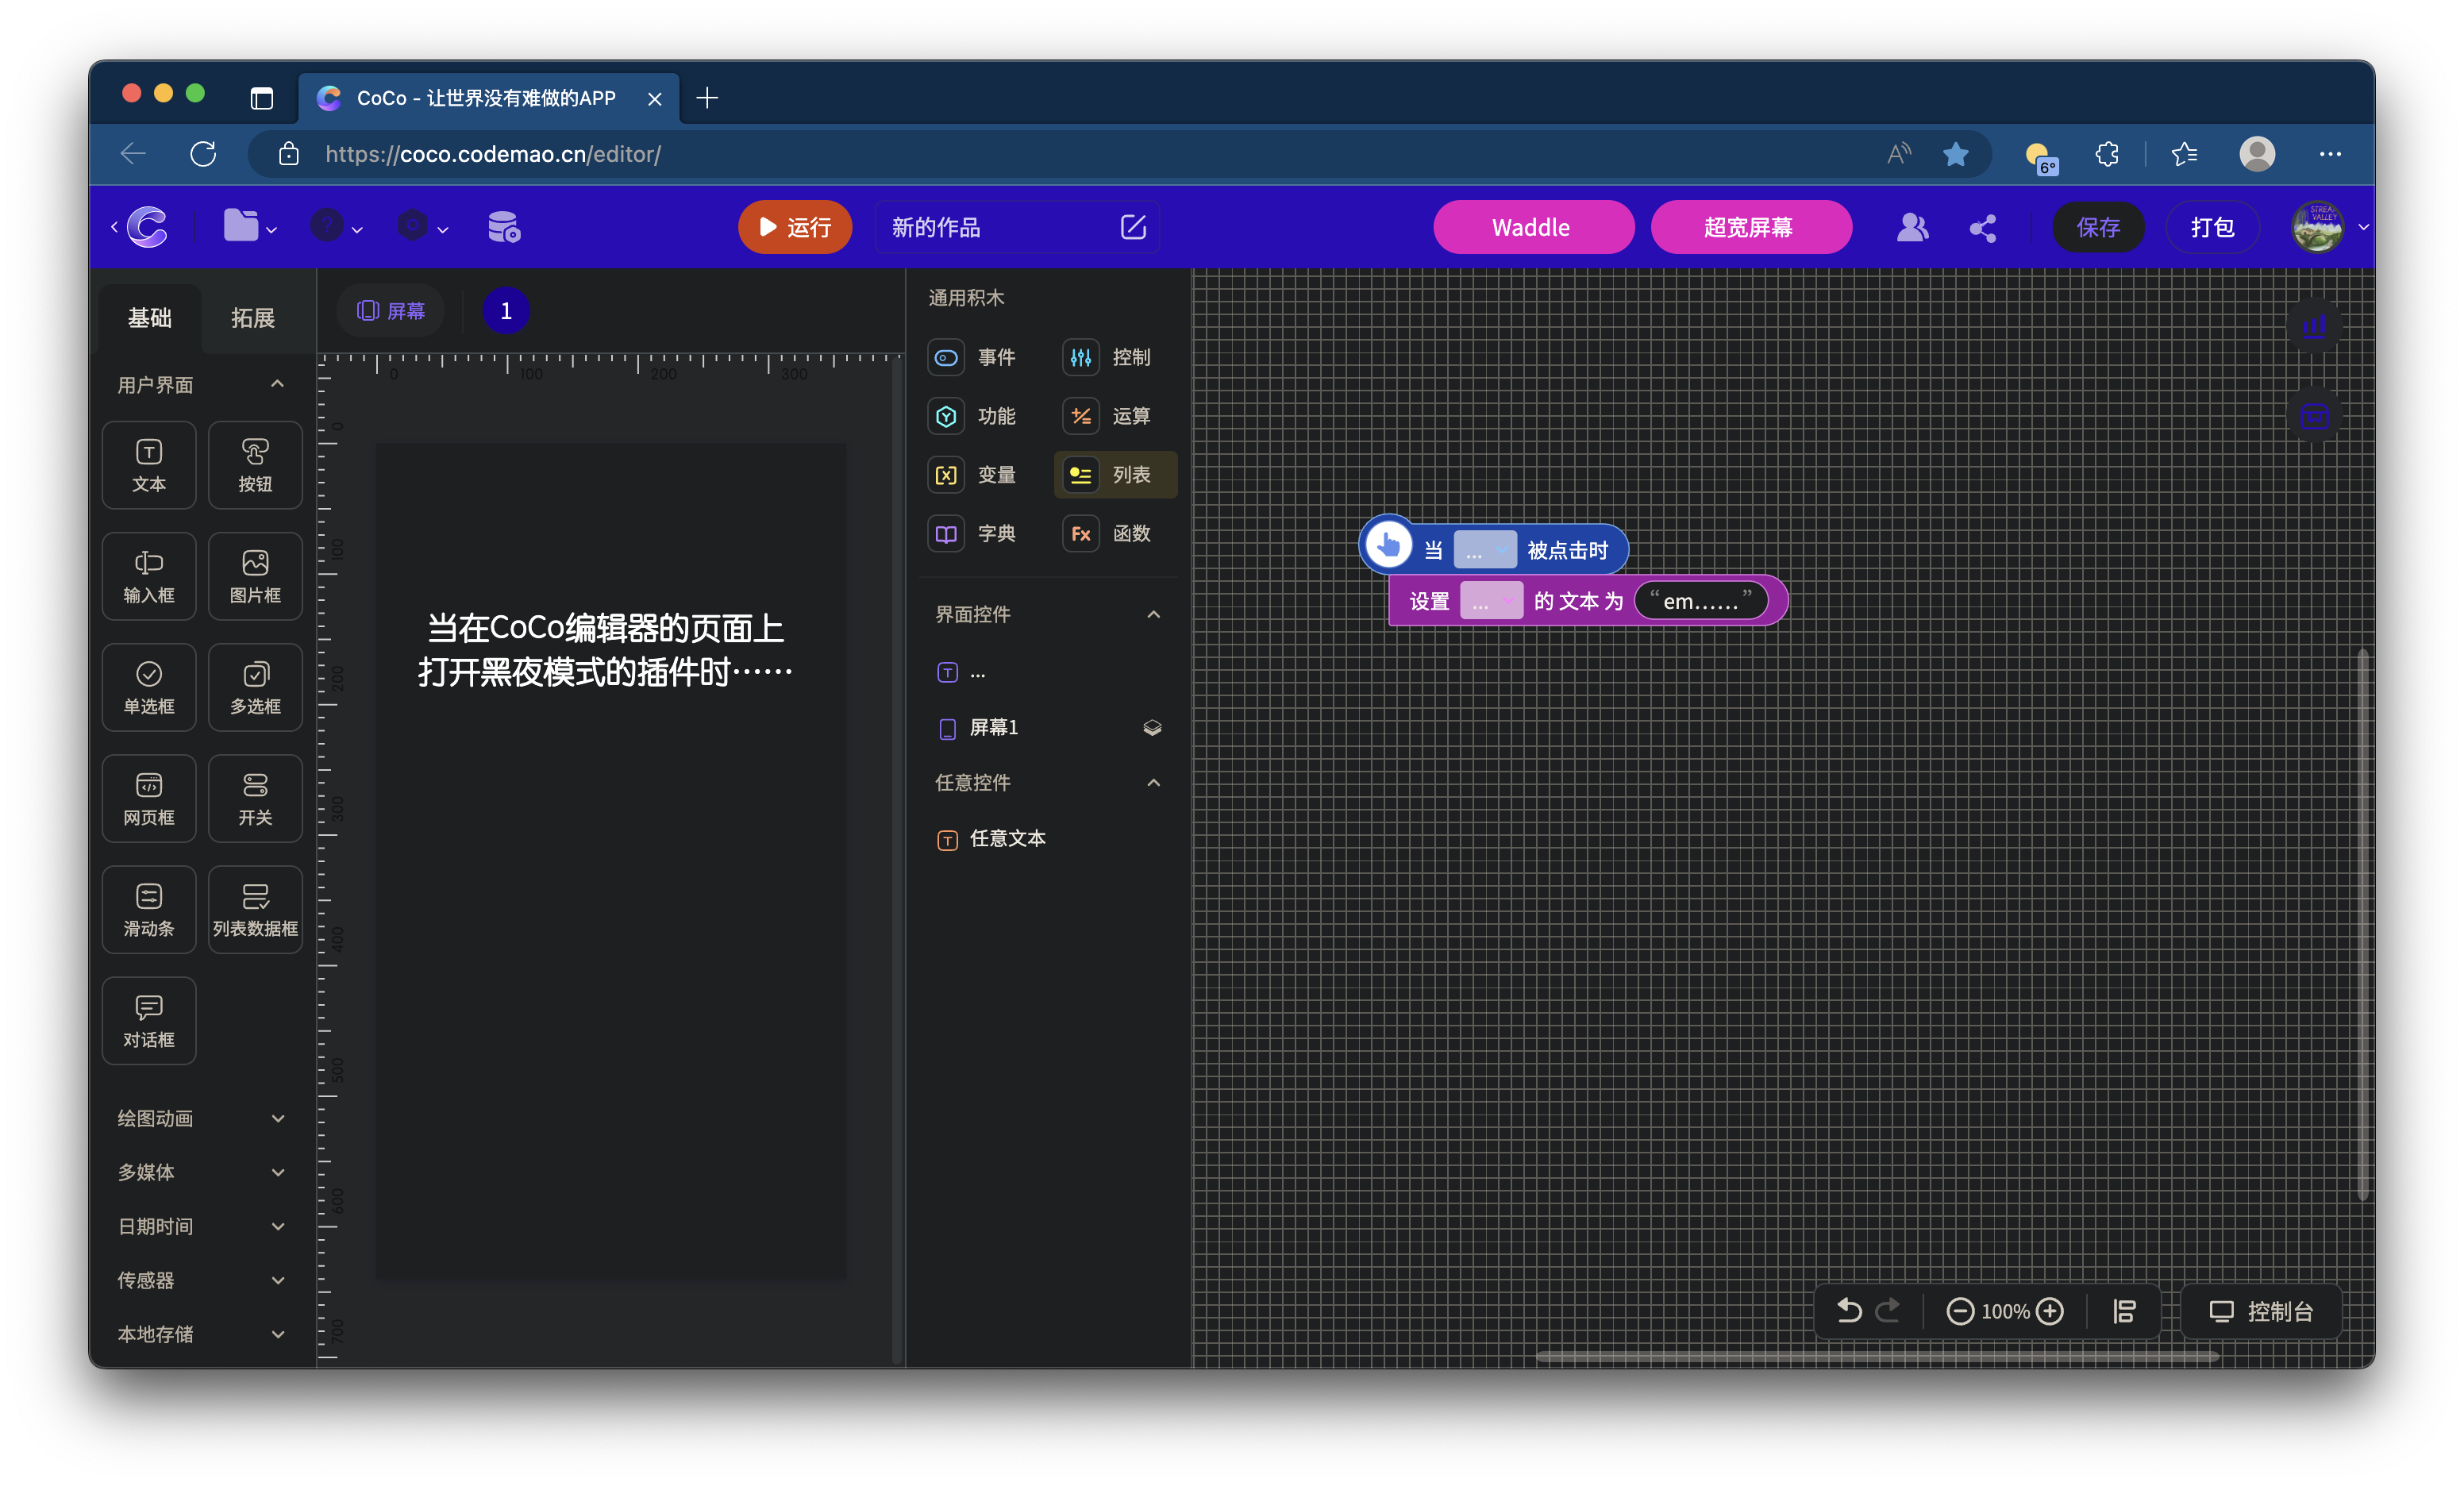Click the undo arrow
This screenshot has height=1486, width=2464.
[1850, 1311]
